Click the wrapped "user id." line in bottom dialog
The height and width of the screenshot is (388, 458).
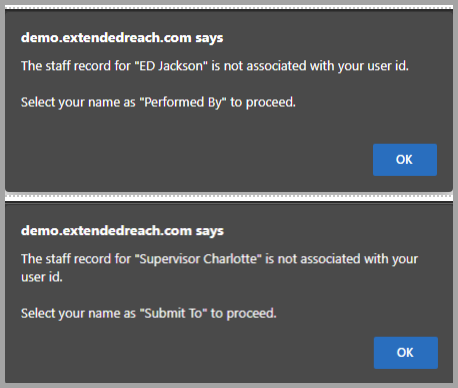(42, 277)
